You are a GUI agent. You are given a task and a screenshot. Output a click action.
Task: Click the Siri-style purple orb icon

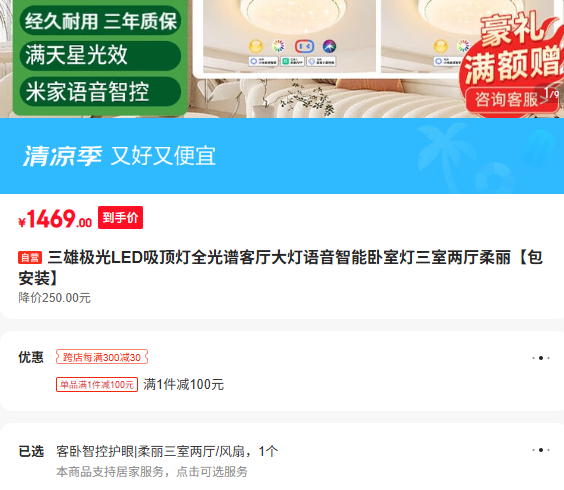click(x=329, y=46)
